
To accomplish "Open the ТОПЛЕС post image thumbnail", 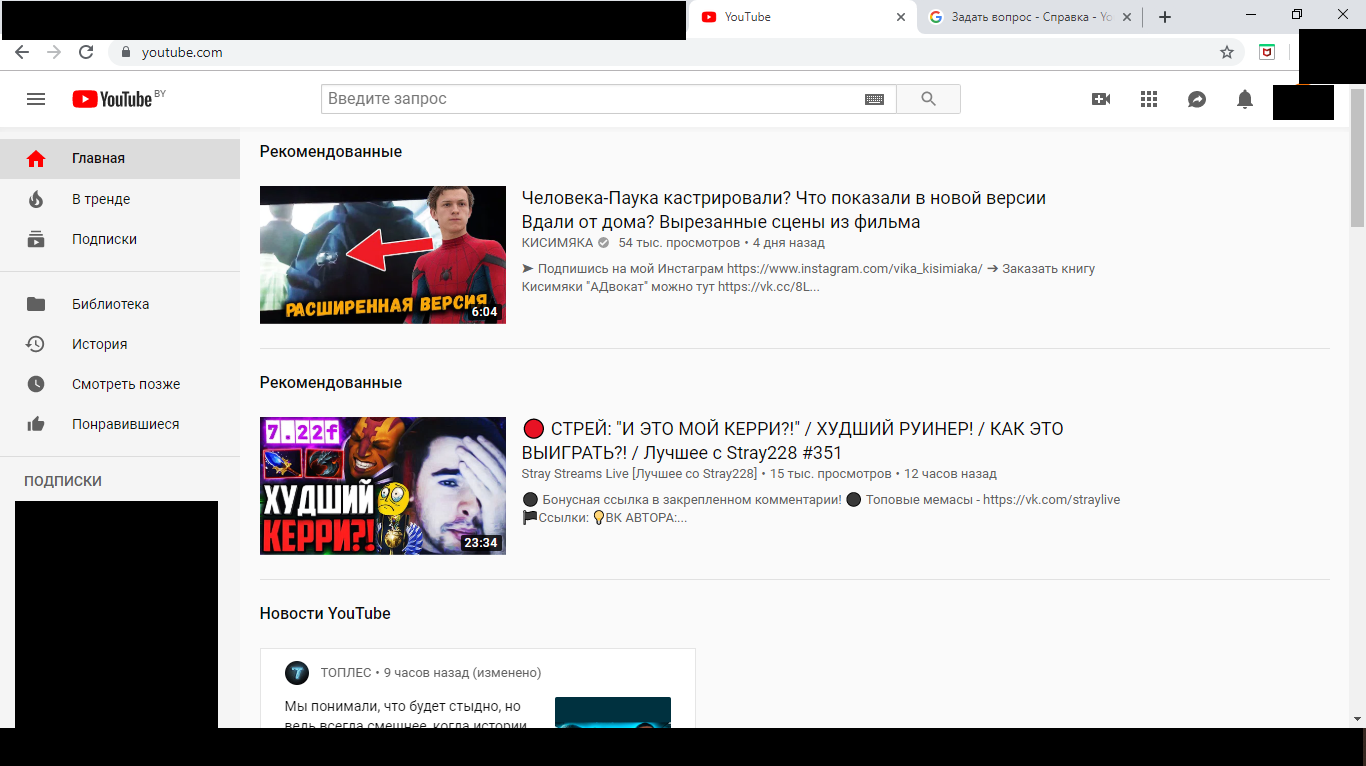I will [x=613, y=712].
